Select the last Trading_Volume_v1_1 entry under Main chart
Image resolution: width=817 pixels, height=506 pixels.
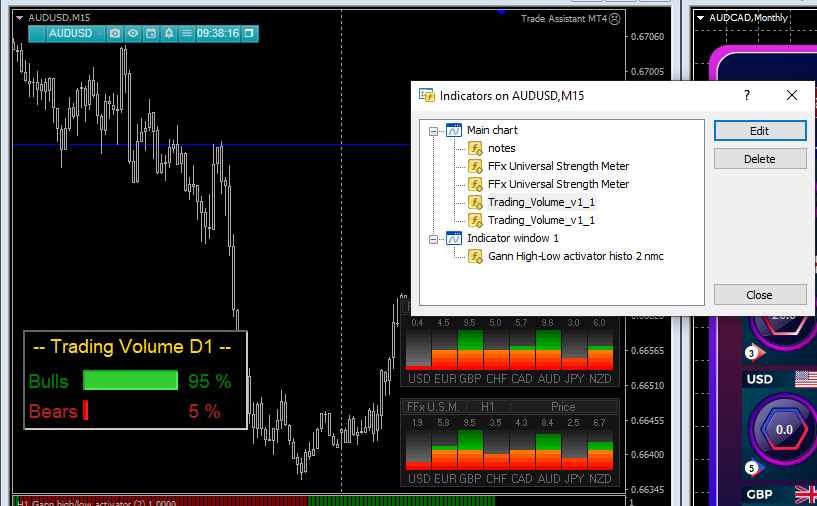click(541, 220)
